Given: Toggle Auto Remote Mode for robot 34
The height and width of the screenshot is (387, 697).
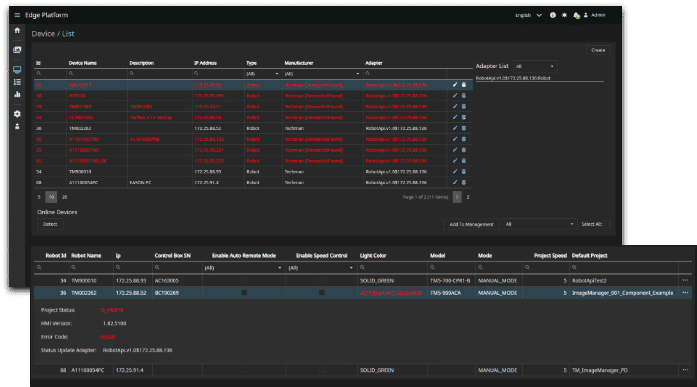Looking at the screenshot, I should 244,280.
